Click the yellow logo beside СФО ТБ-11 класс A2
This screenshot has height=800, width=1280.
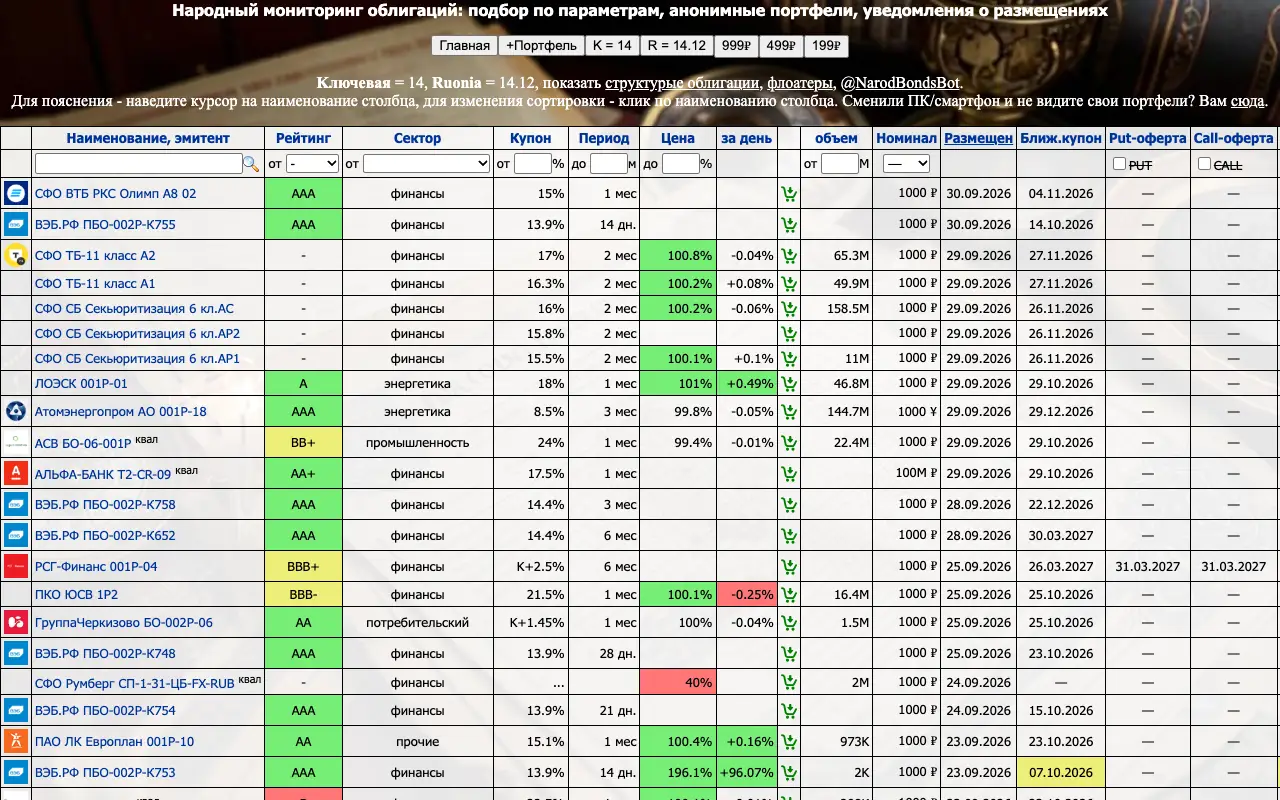[x=16, y=256]
